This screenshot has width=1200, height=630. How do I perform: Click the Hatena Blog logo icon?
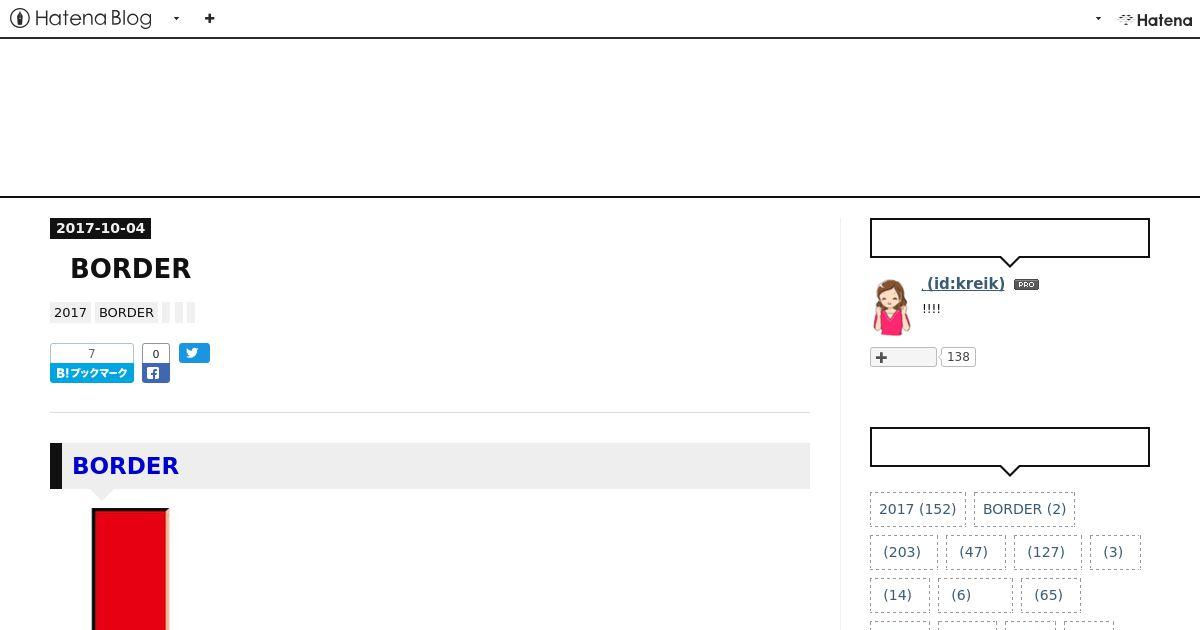pyautogui.click(x=19, y=18)
